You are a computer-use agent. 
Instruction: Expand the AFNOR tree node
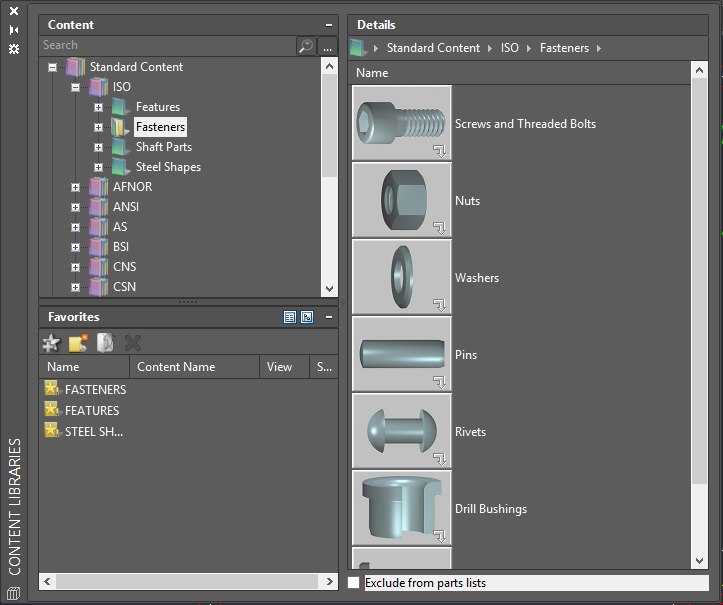click(76, 187)
